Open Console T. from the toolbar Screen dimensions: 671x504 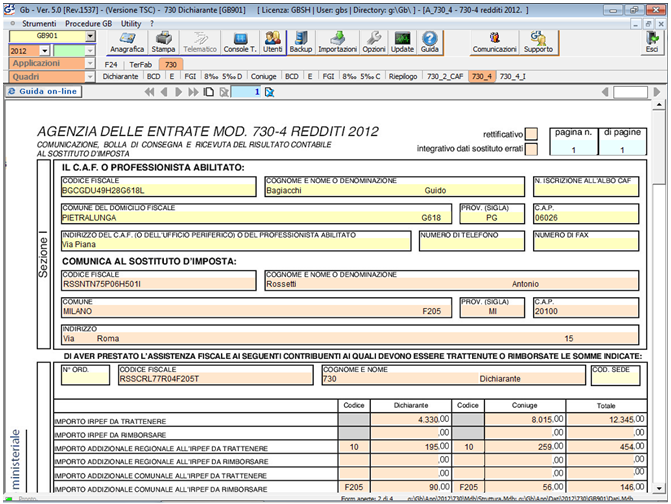point(240,42)
